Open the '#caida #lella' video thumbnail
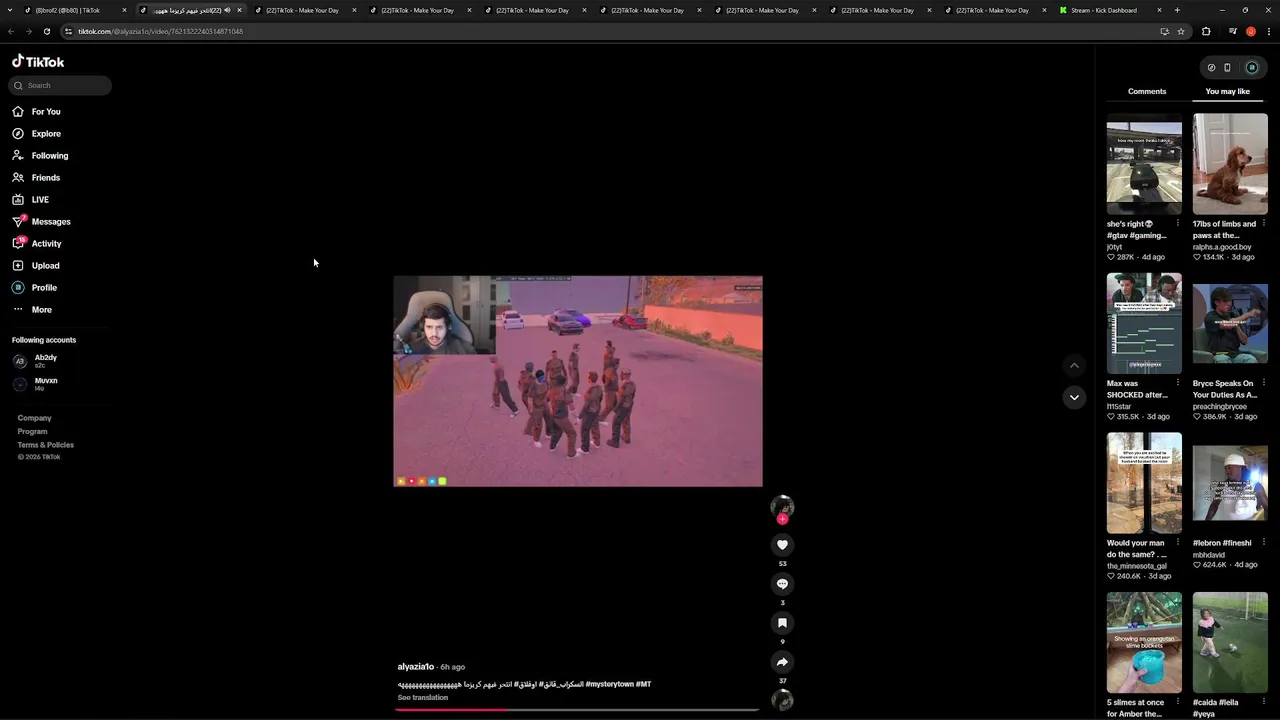The height and width of the screenshot is (720, 1280). 1230,643
